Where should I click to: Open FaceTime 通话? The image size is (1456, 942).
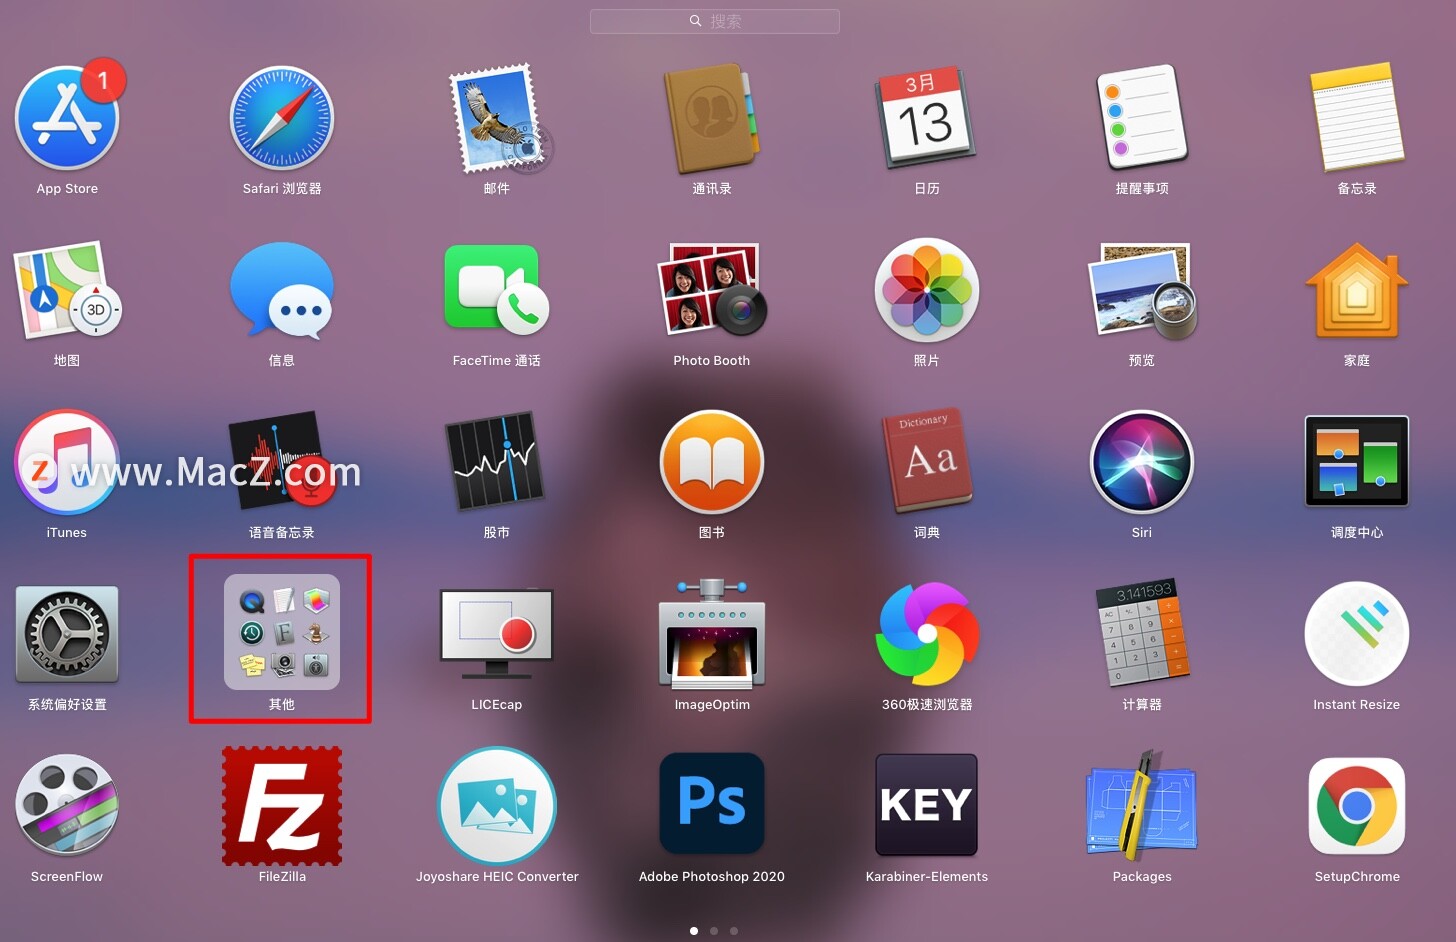click(x=497, y=290)
